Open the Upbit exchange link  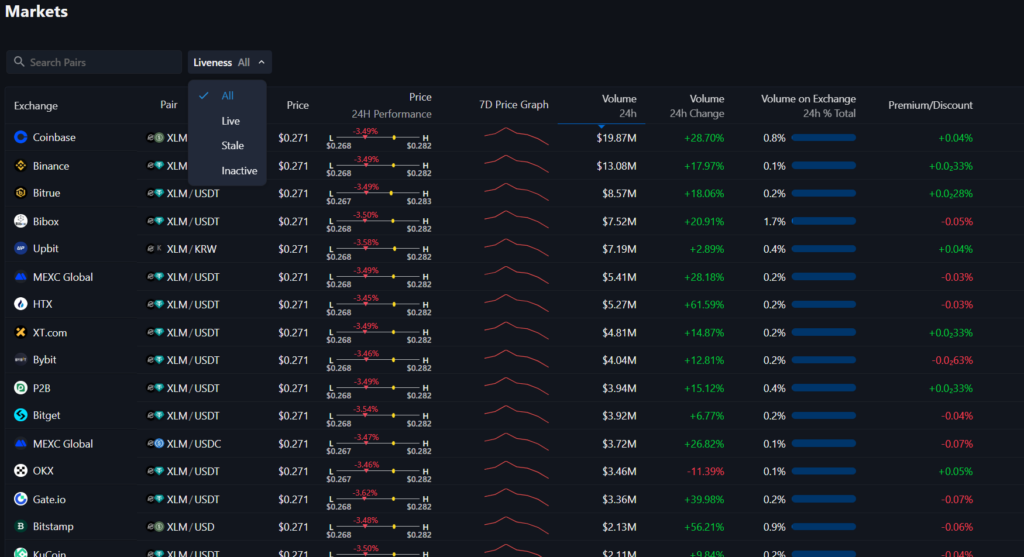pos(46,249)
